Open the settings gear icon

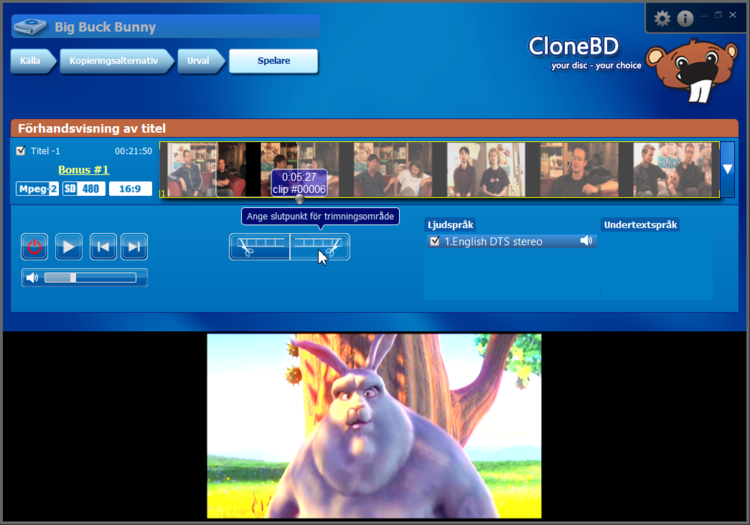click(662, 19)
